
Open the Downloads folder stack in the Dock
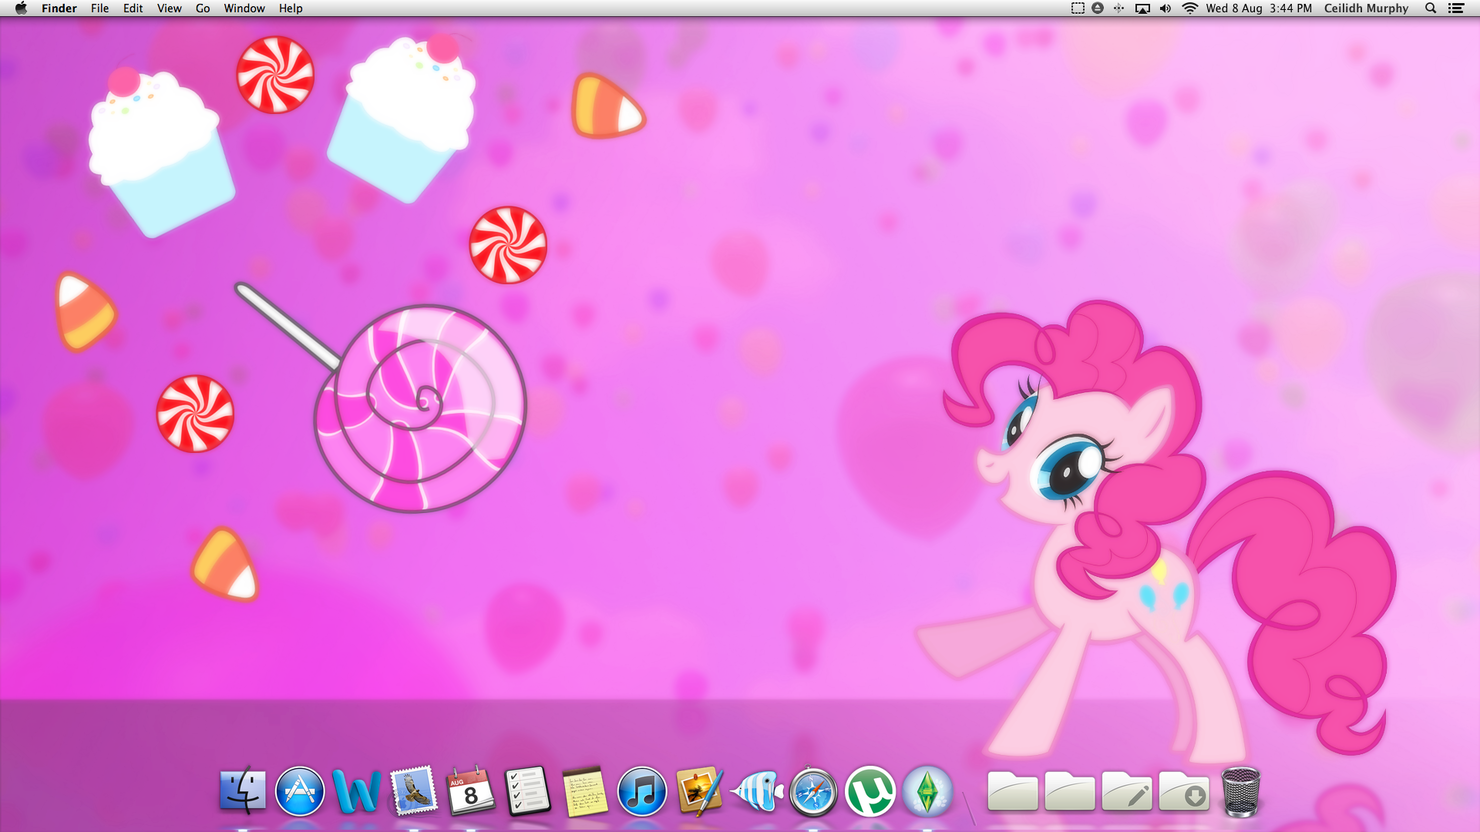(x=1184, y=791)
